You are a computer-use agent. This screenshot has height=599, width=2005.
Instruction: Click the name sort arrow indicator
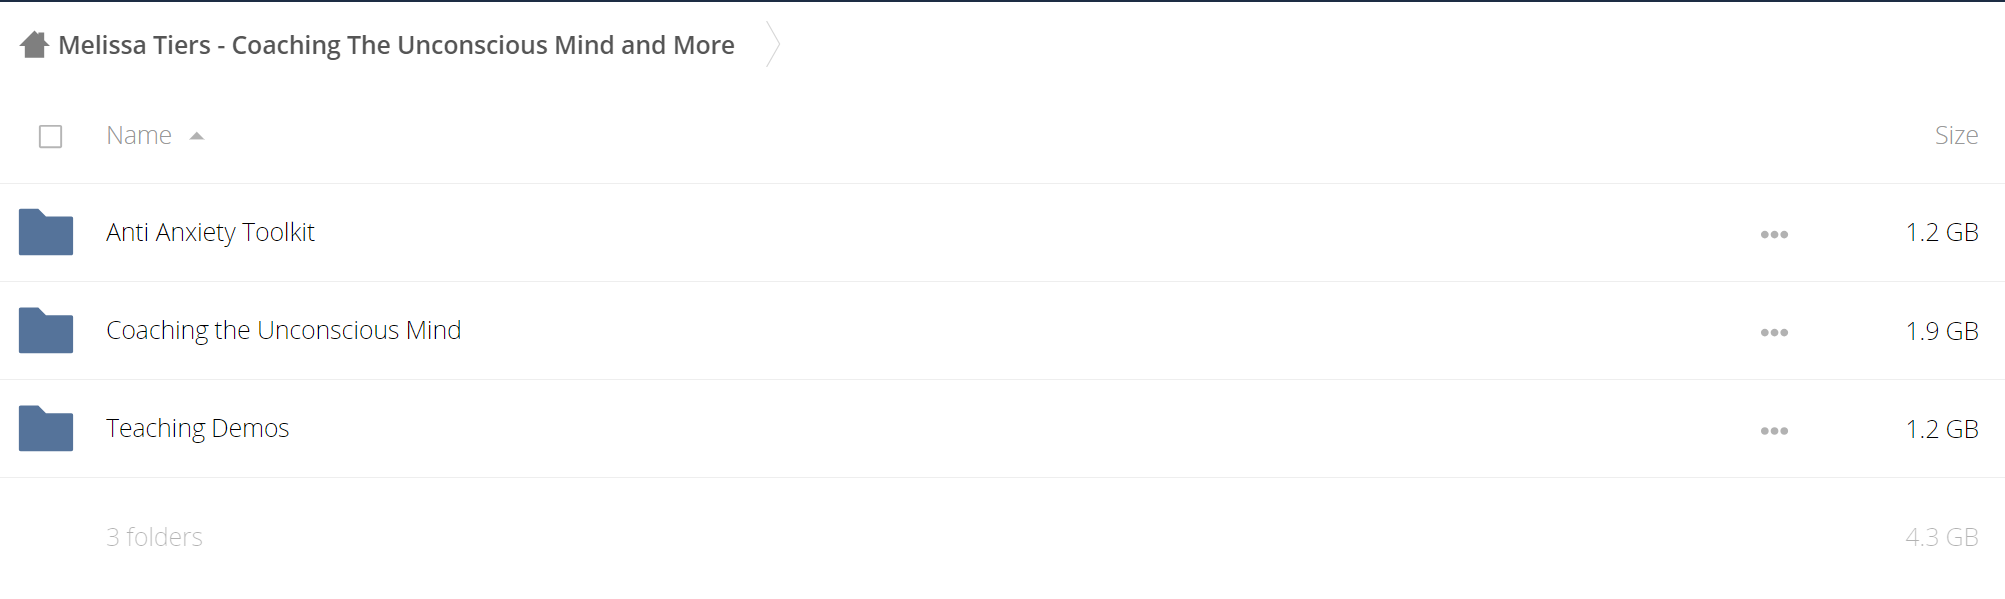tap(197, 136)
